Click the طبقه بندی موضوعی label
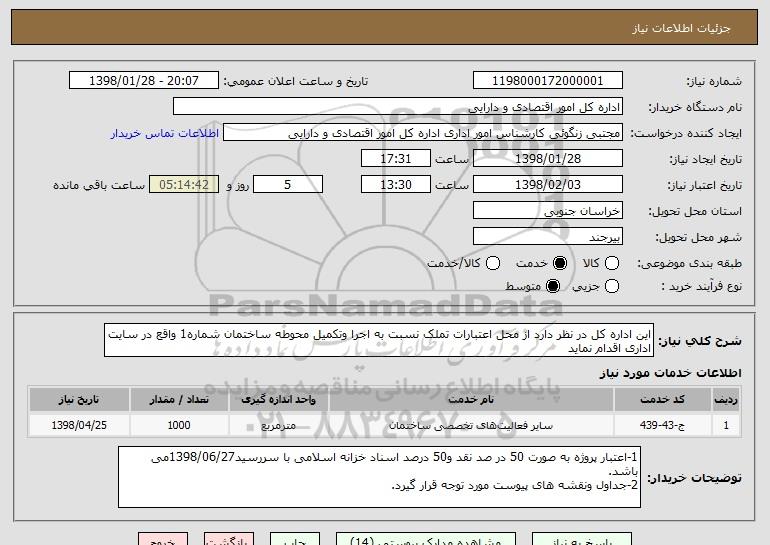Screen dimensions: 770x545 689,264
